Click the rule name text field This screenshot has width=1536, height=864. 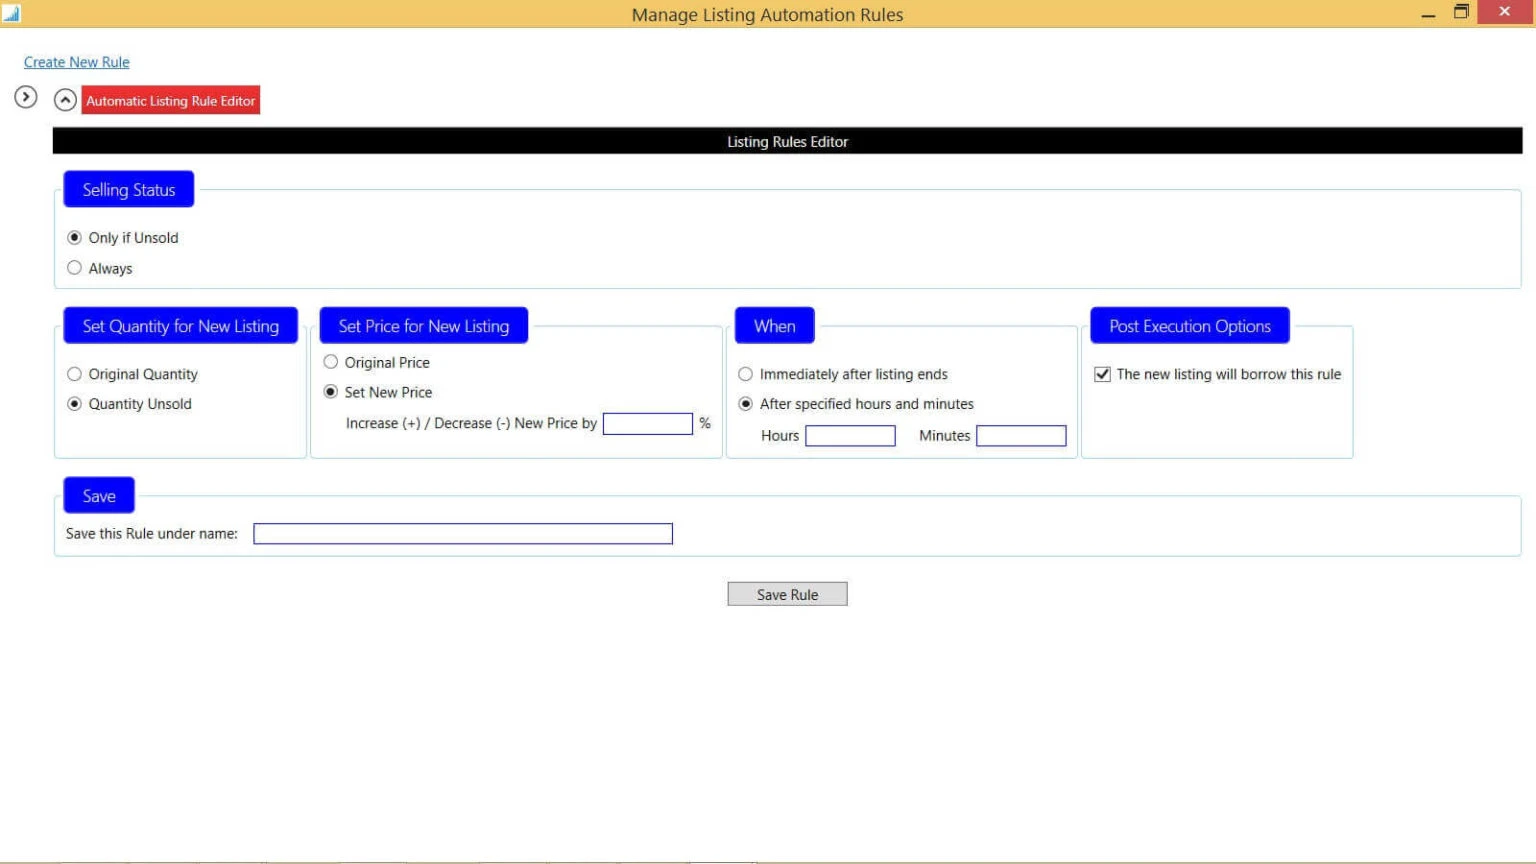463,533
